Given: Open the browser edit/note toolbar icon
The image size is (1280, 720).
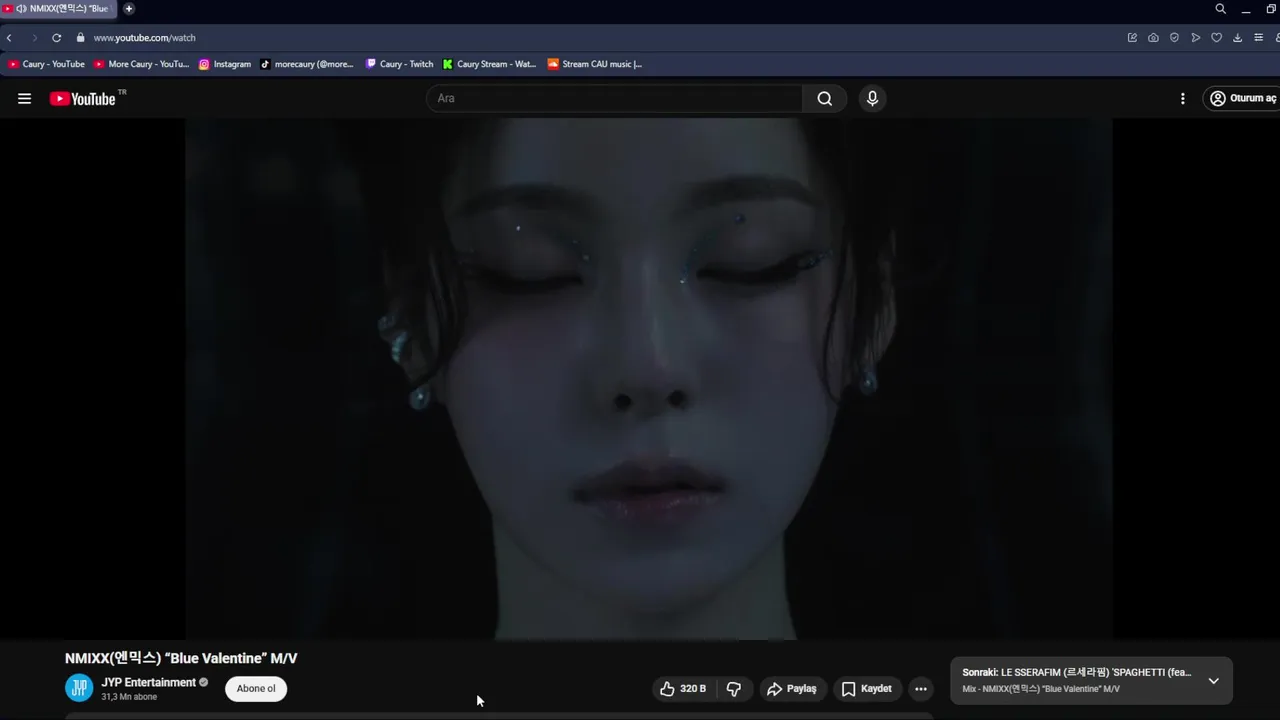Looking at the screenshot, I should [1132, 38].
